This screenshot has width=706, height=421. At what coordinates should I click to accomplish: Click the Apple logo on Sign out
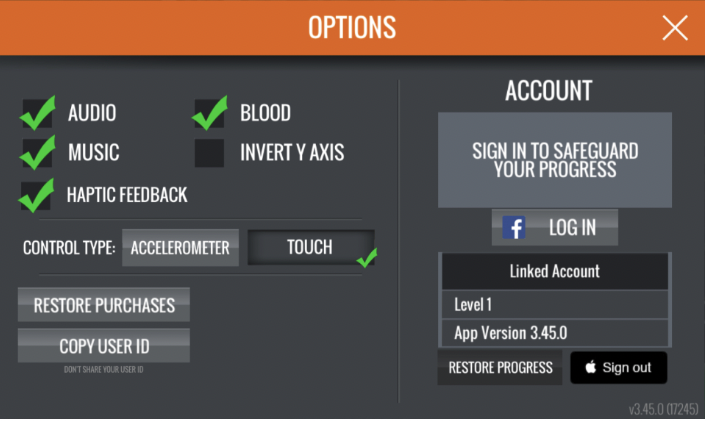point(591,368)
